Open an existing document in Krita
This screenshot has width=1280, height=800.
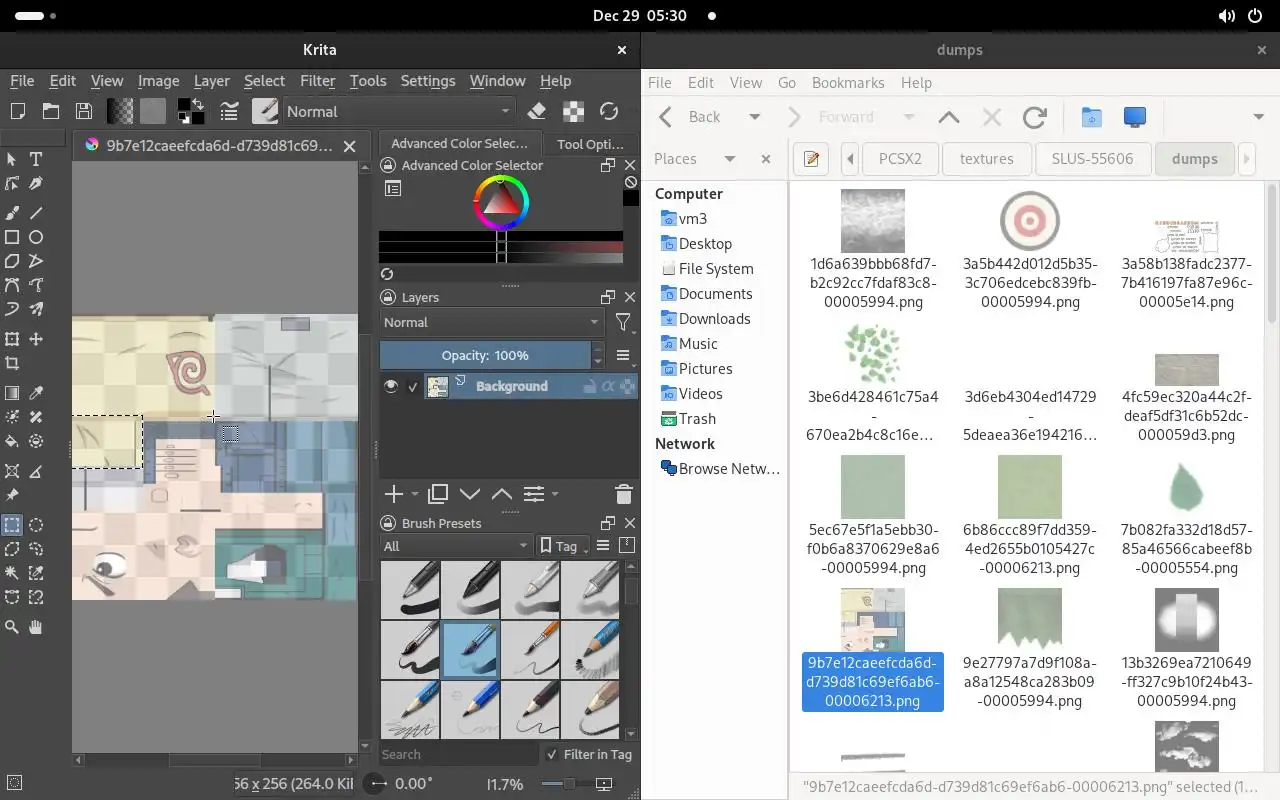point(50,111)
